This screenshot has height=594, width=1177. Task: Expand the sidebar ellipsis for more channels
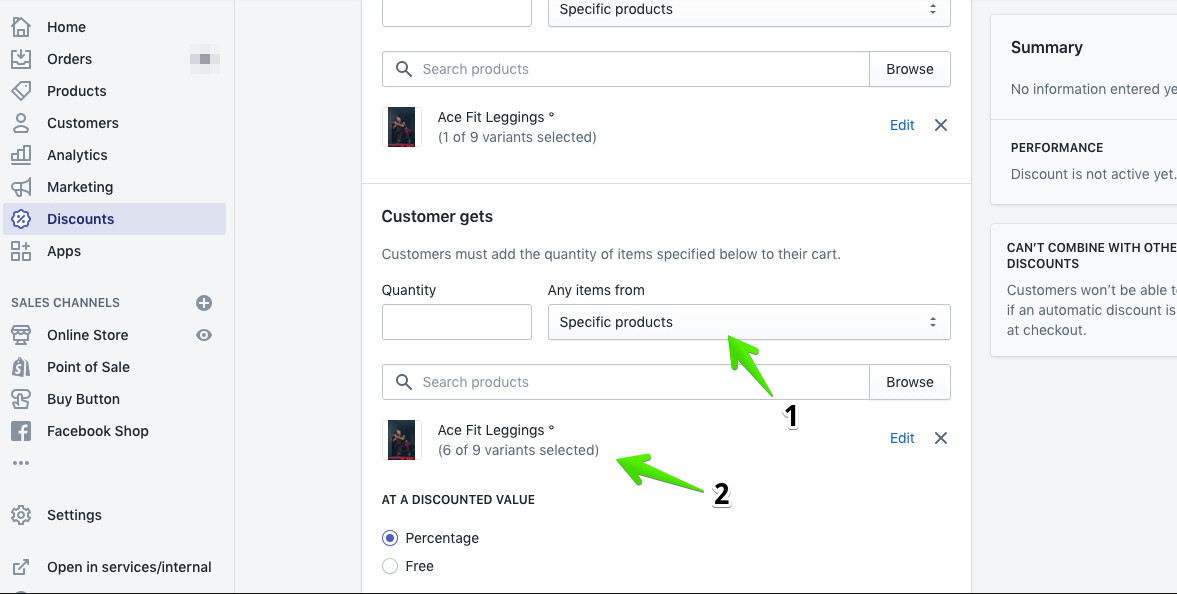(21, 463)
